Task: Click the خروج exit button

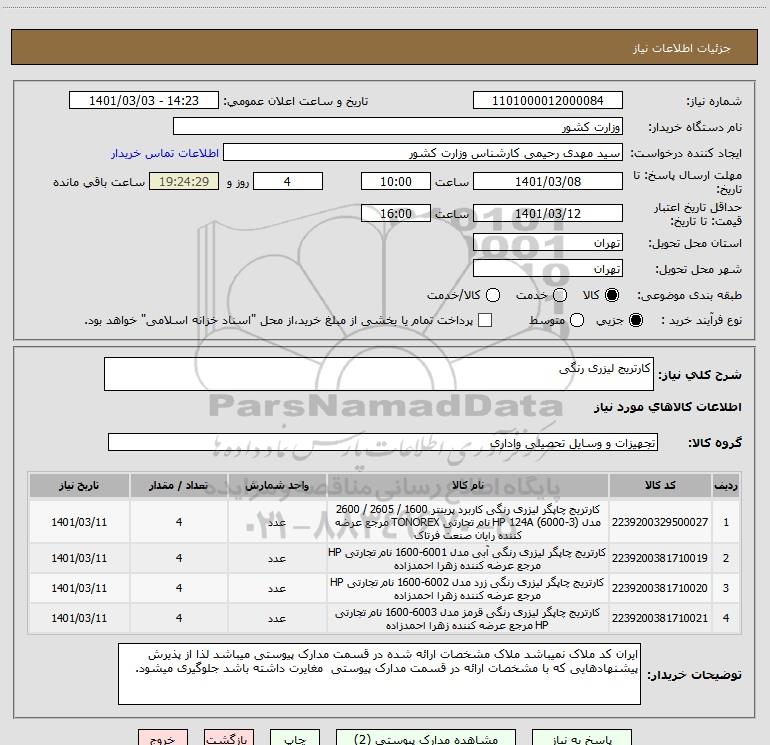Action: [x=163, y=738]
